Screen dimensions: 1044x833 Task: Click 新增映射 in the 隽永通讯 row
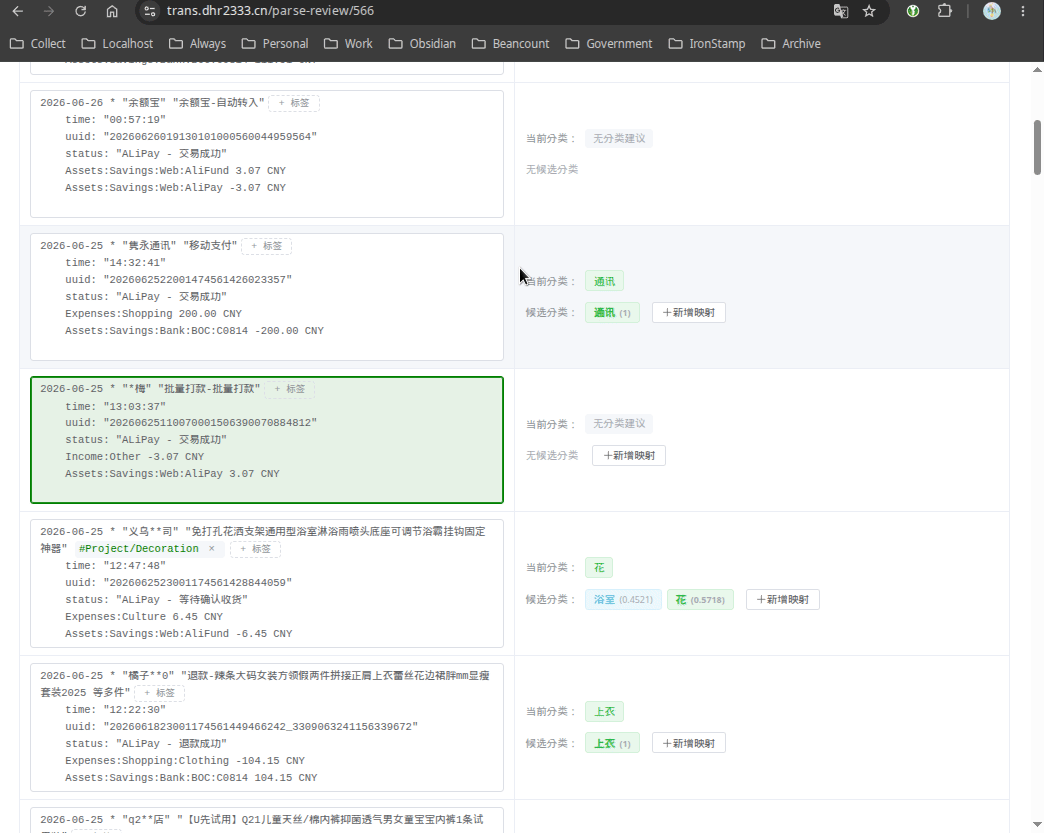click(x=689, y=313)
